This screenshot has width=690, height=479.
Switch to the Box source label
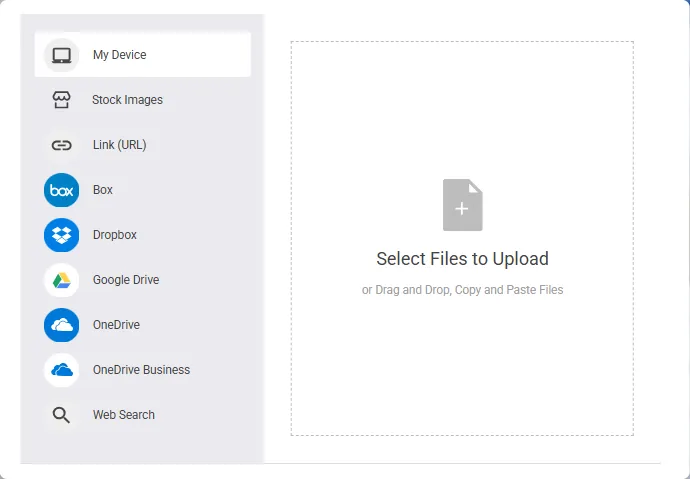(103, 190)
